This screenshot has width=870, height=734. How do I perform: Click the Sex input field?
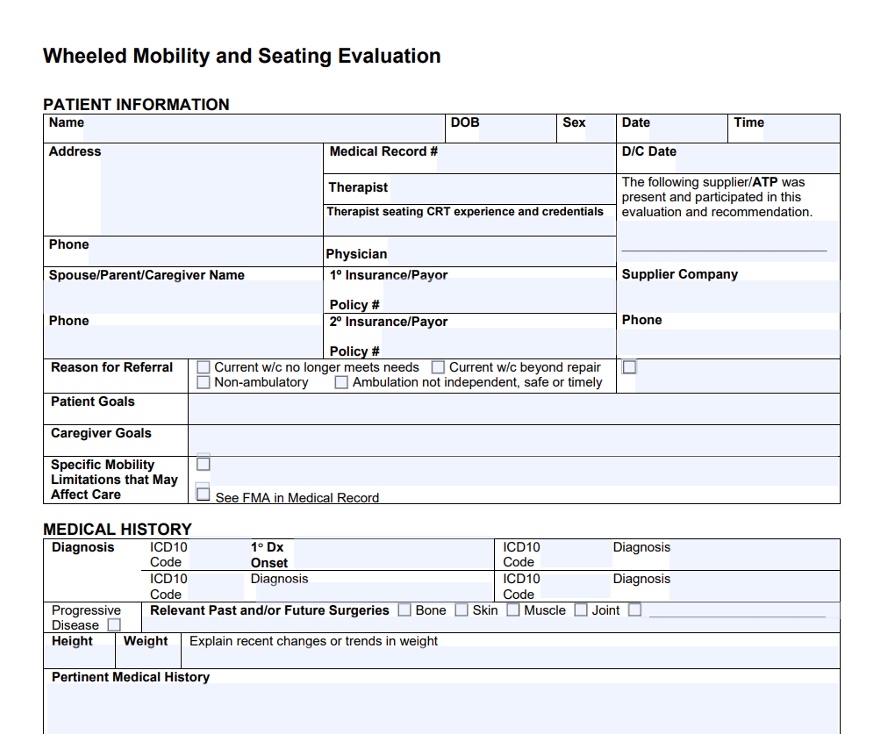(x=600, y=129)
